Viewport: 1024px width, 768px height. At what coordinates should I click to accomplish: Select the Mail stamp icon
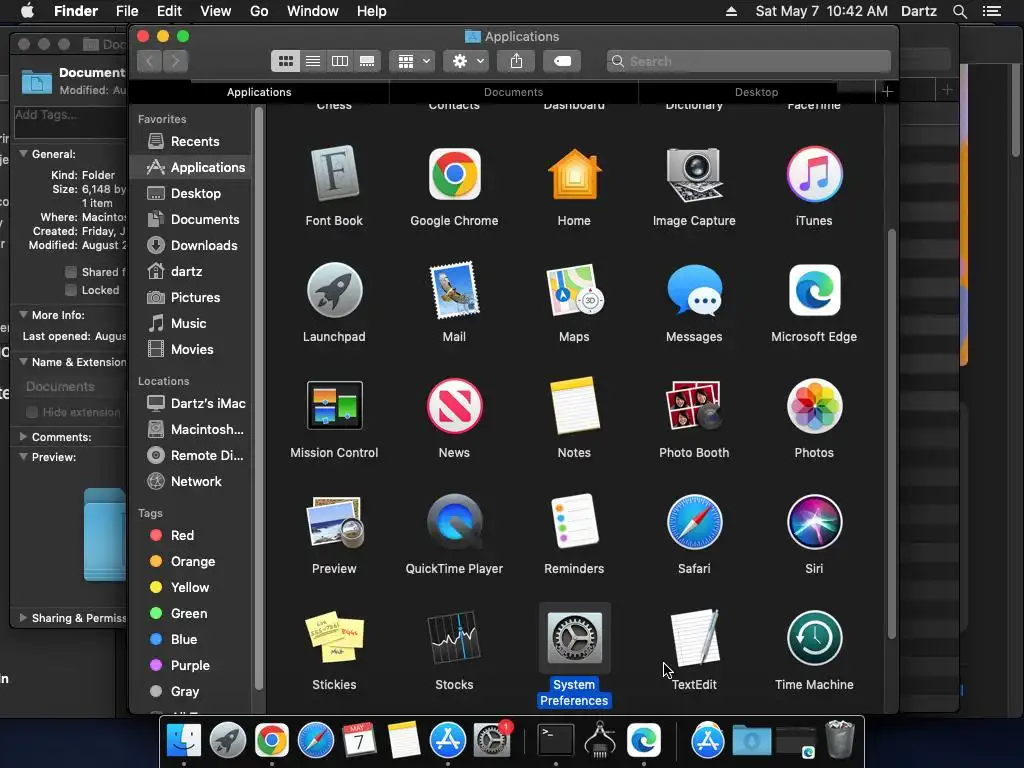[455, 291]
